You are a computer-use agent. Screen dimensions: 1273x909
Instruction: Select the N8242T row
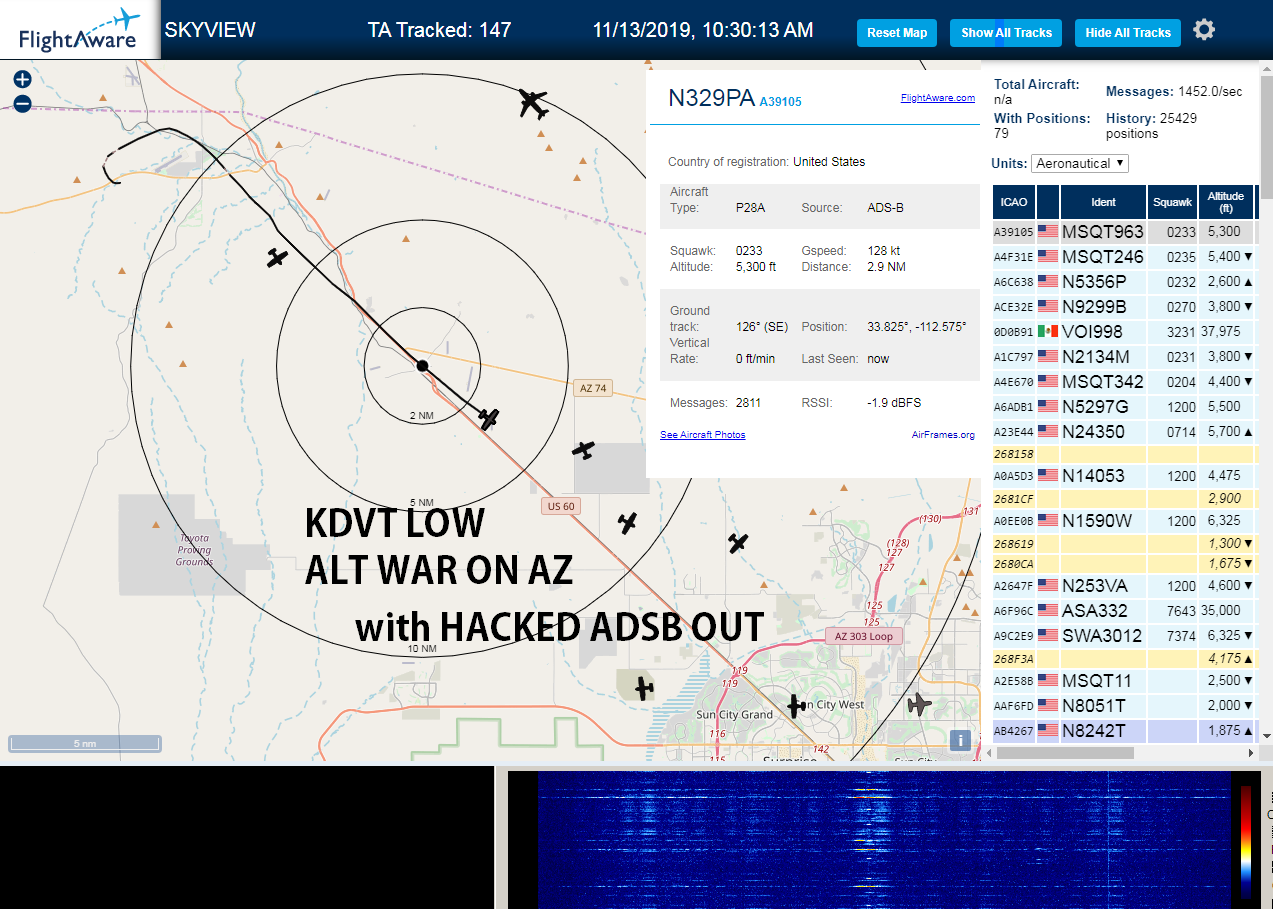1124,730
